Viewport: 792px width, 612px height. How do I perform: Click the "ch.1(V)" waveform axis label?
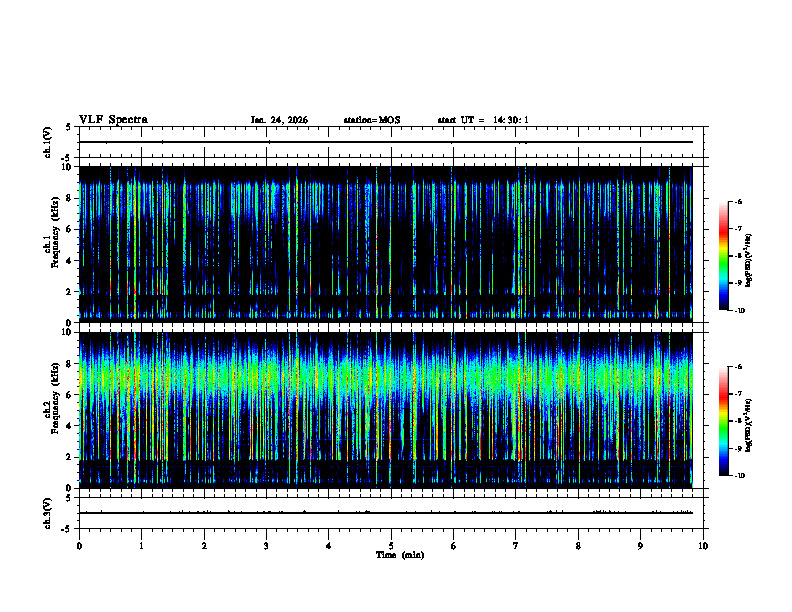point(47,142)
